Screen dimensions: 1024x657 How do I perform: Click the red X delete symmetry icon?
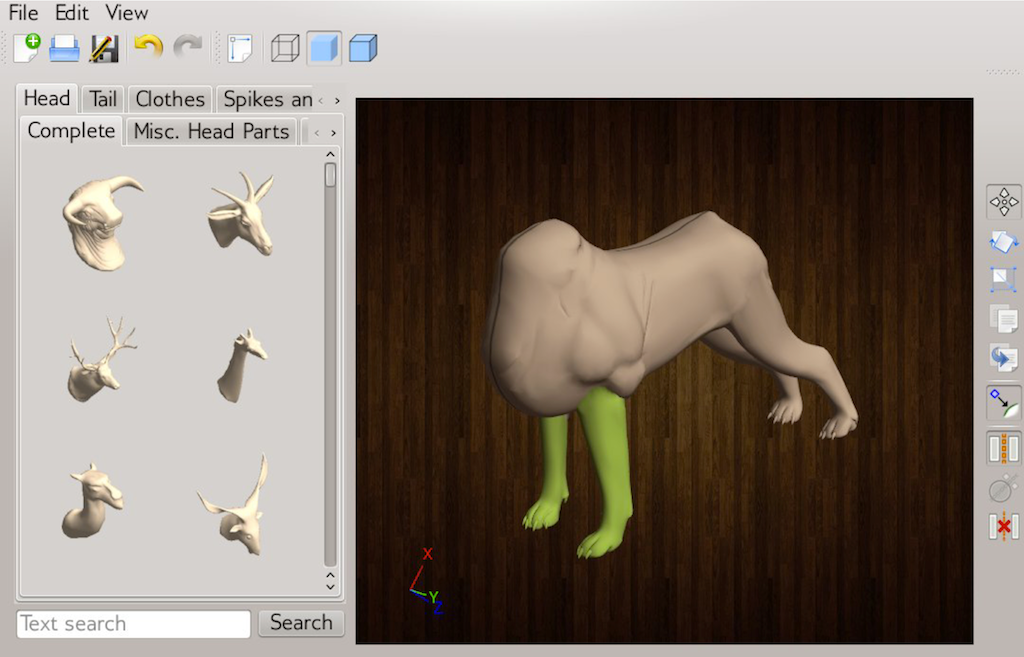click(1003, 525)
